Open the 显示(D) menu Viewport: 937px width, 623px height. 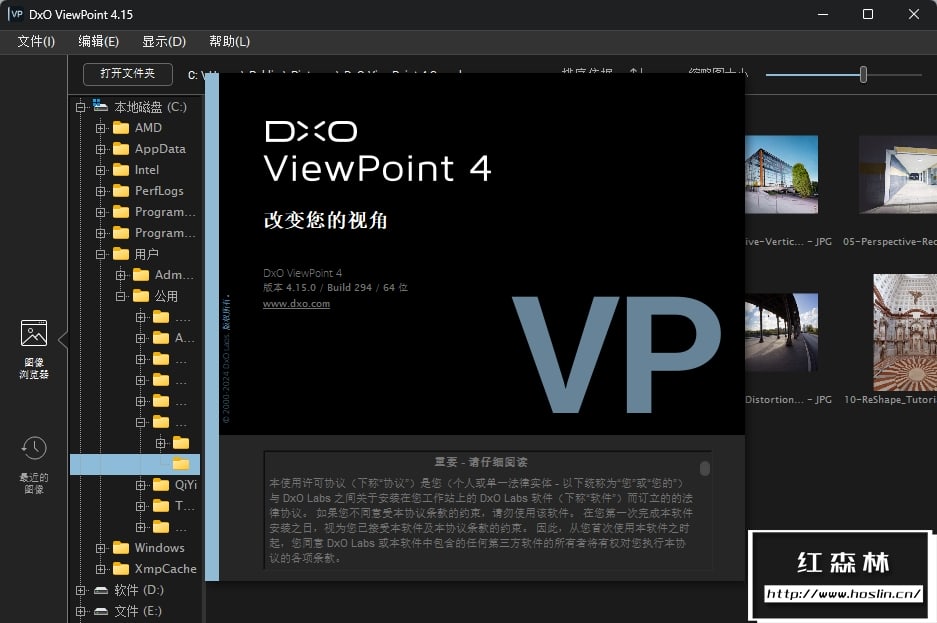coord(164,41)
